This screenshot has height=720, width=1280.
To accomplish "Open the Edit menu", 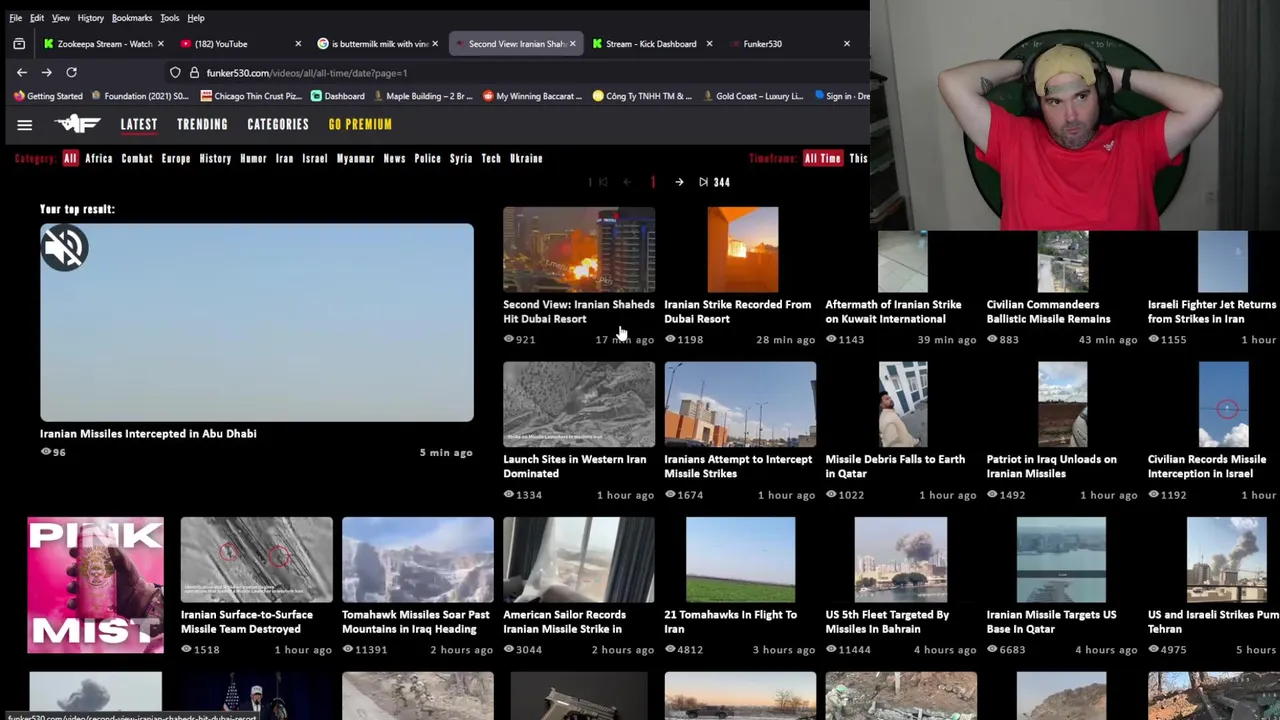I will coord(37,18).
